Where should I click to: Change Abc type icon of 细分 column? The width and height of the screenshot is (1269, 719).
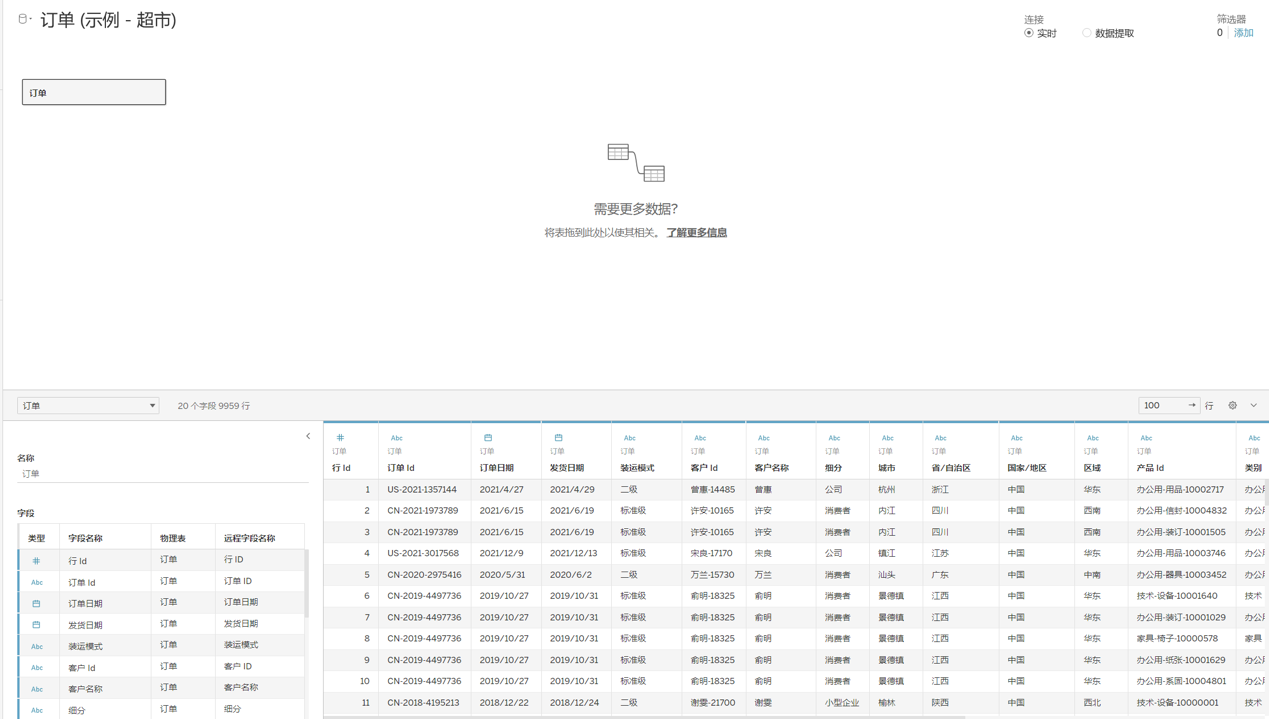[834, 438]
